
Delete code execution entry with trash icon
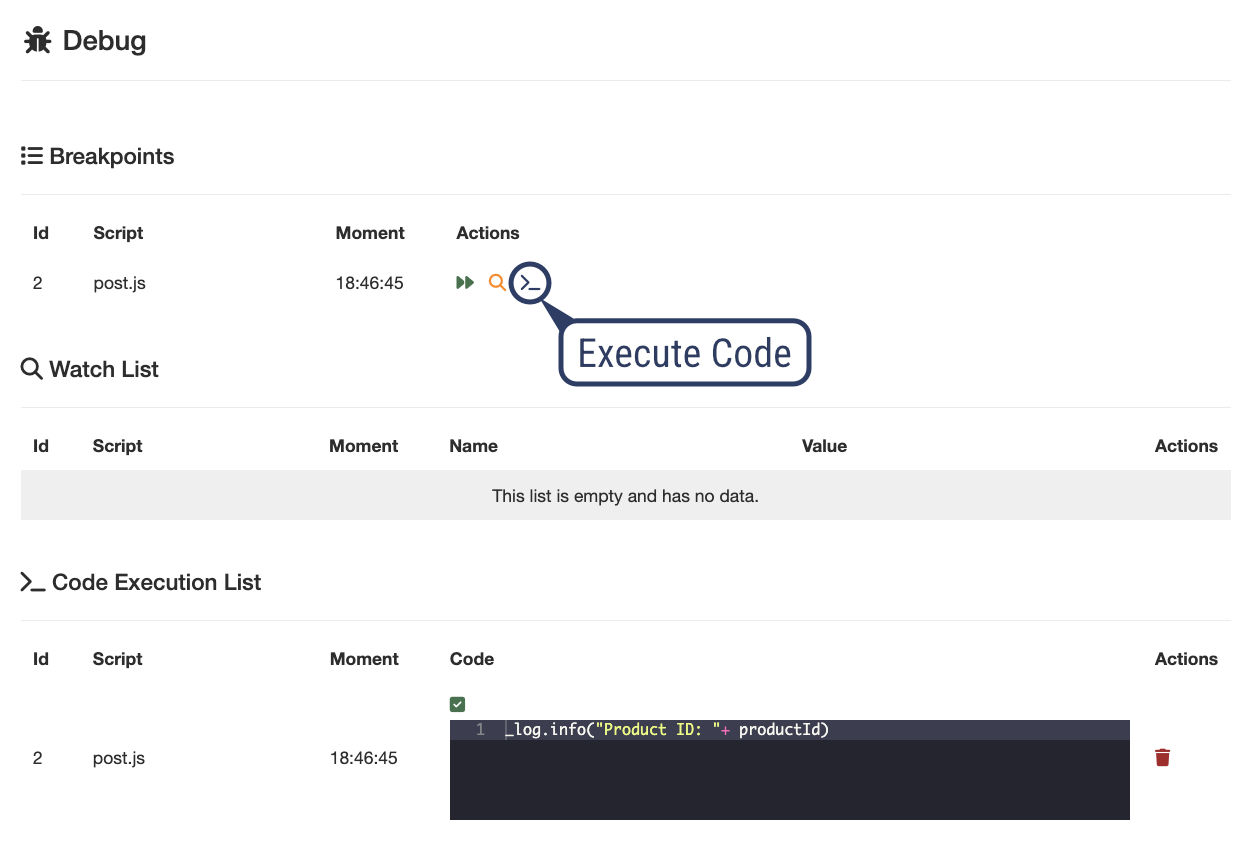(1162, 757)
